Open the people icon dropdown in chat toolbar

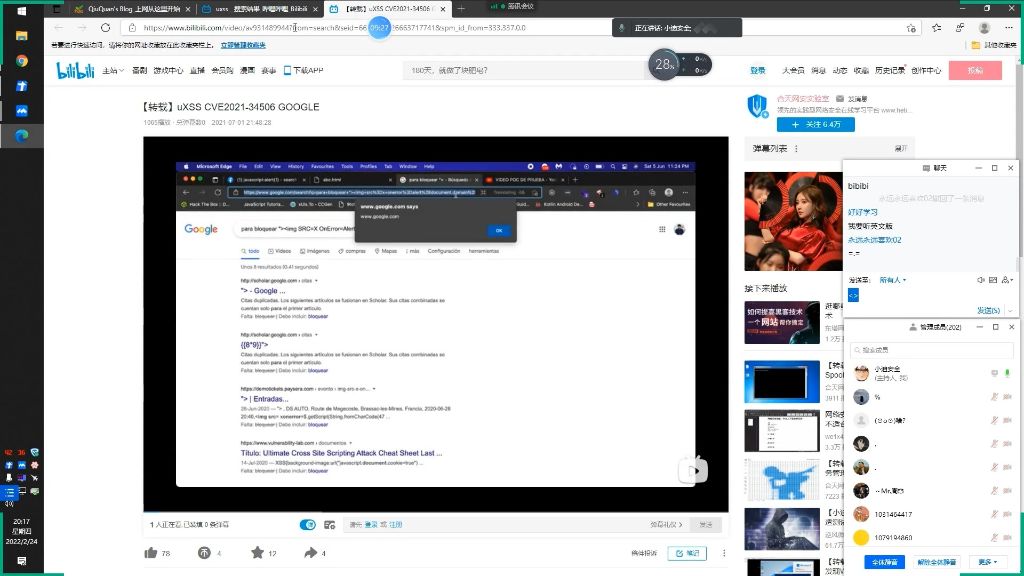1007,280
